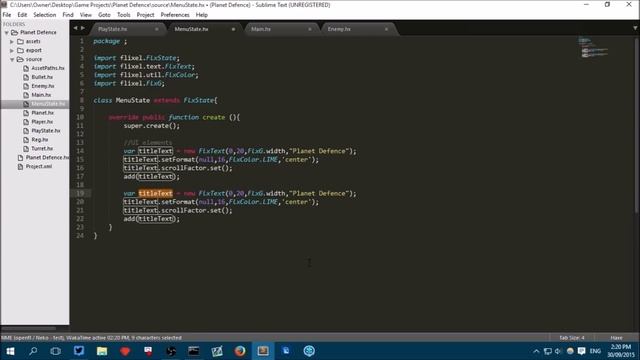The image size is (640, 360).
Task: Collapse the source folder arrow
Action: (12, 59)
